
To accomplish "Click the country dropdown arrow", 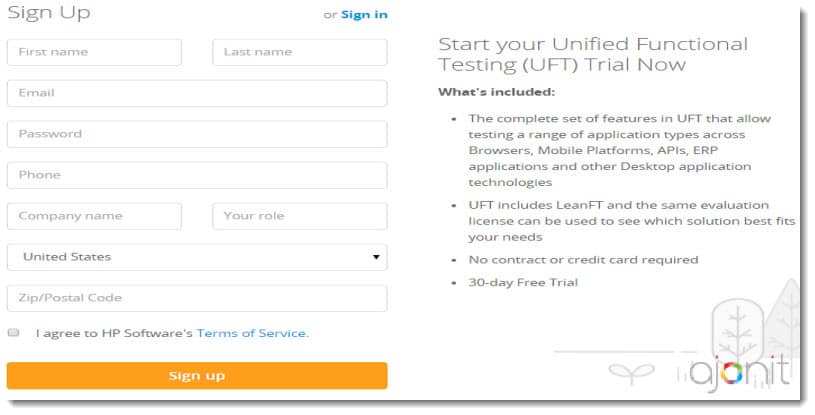I will [x=376, y=257].
